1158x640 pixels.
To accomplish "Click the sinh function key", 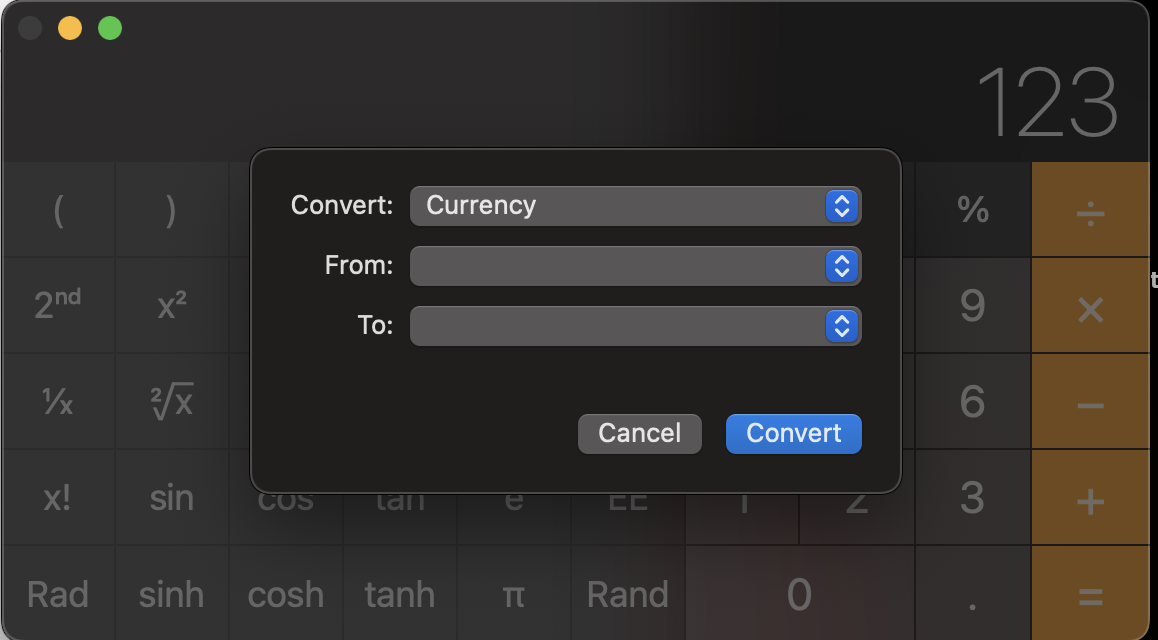I will (x=171, y=596).
